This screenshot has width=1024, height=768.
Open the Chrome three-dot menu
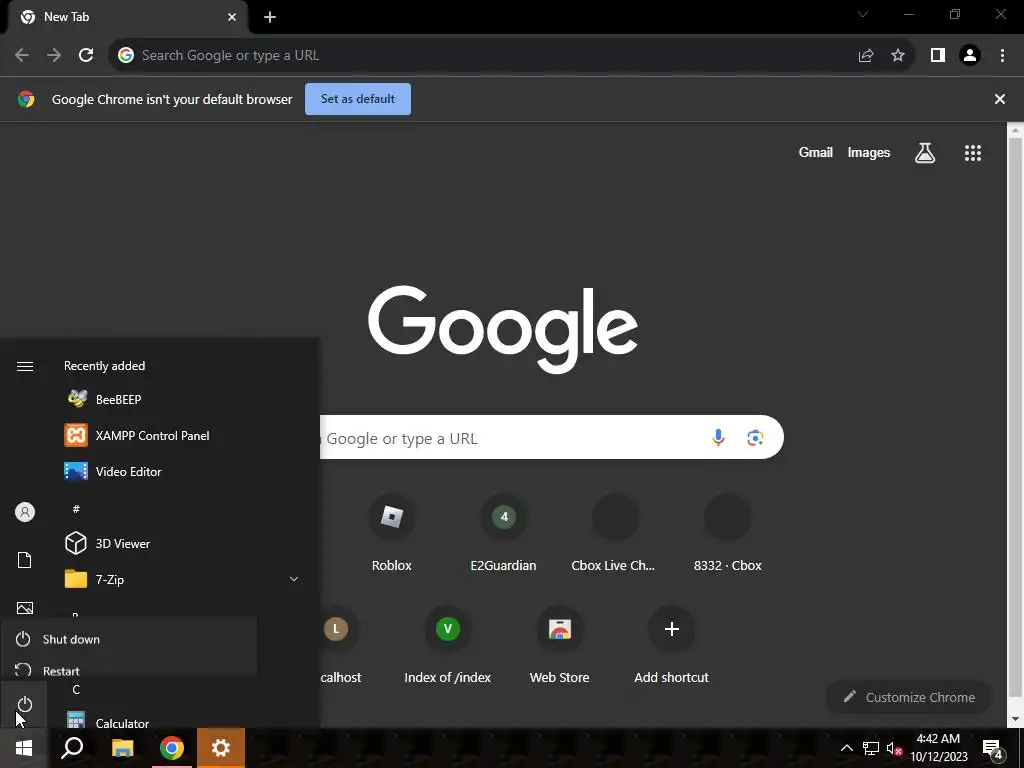tap(1002, 56)
